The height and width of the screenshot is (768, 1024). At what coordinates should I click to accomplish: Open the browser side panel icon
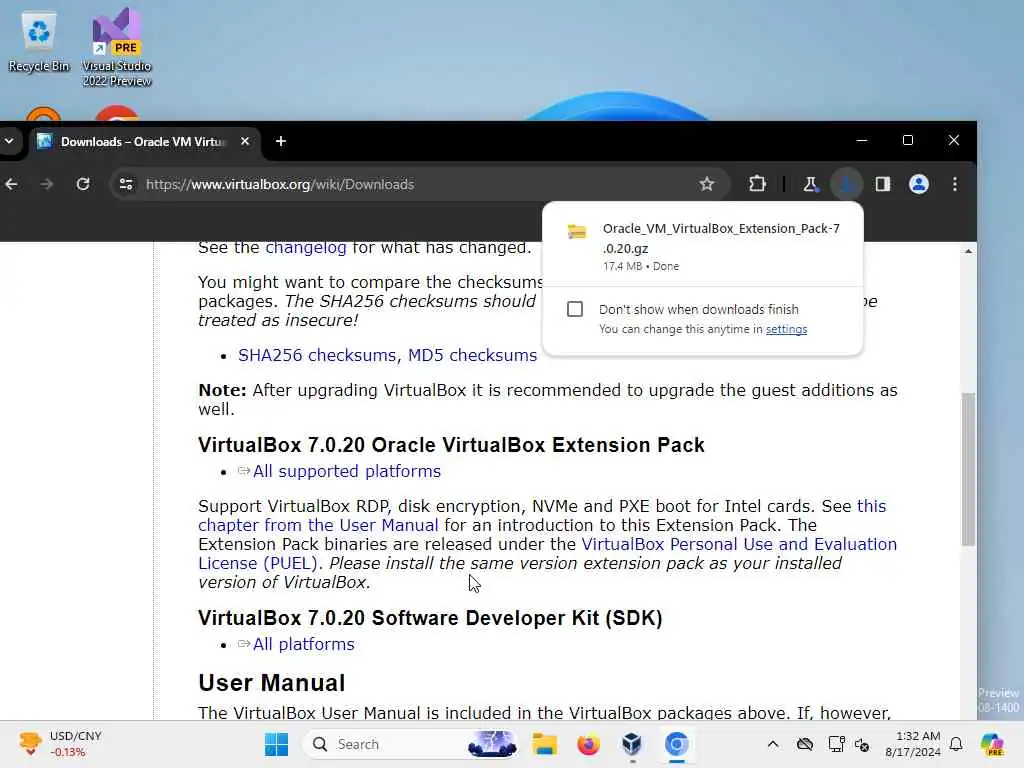tap(882, 185)
